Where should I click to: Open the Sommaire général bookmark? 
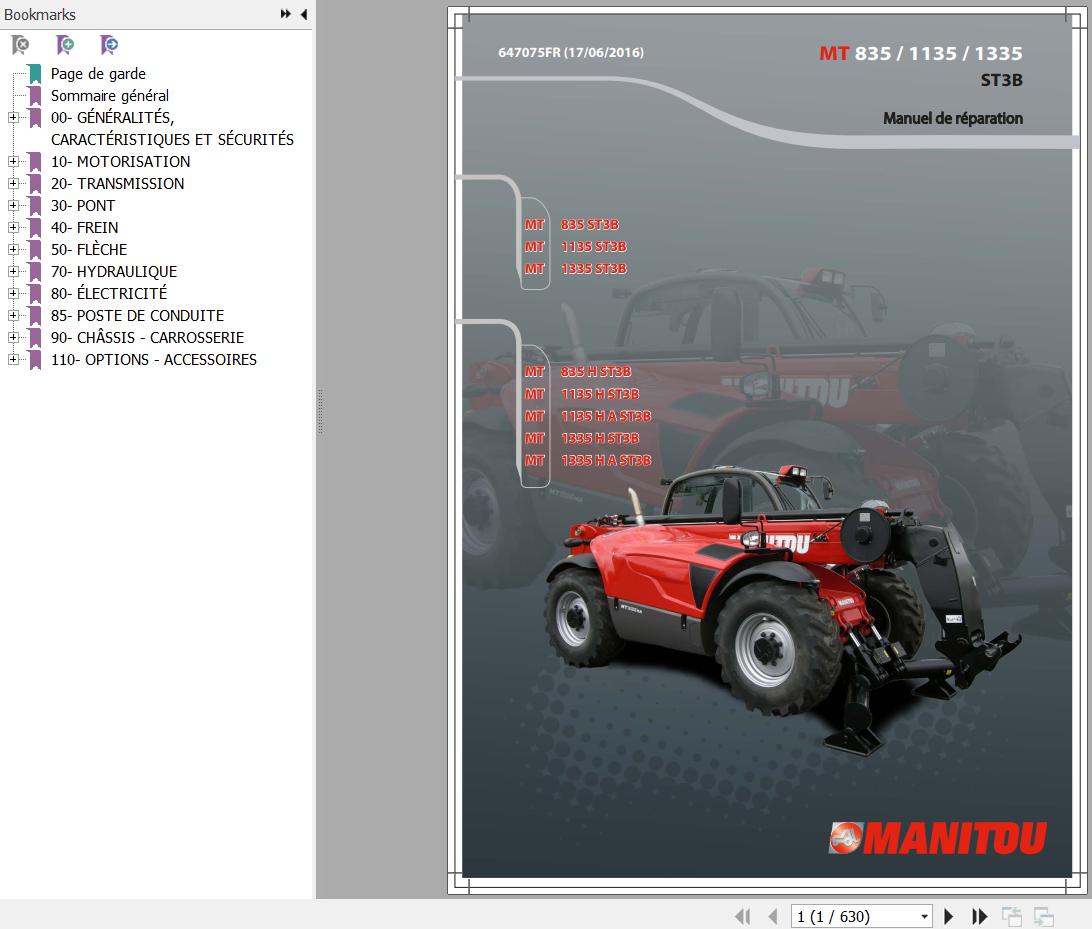tap(110, 95)
